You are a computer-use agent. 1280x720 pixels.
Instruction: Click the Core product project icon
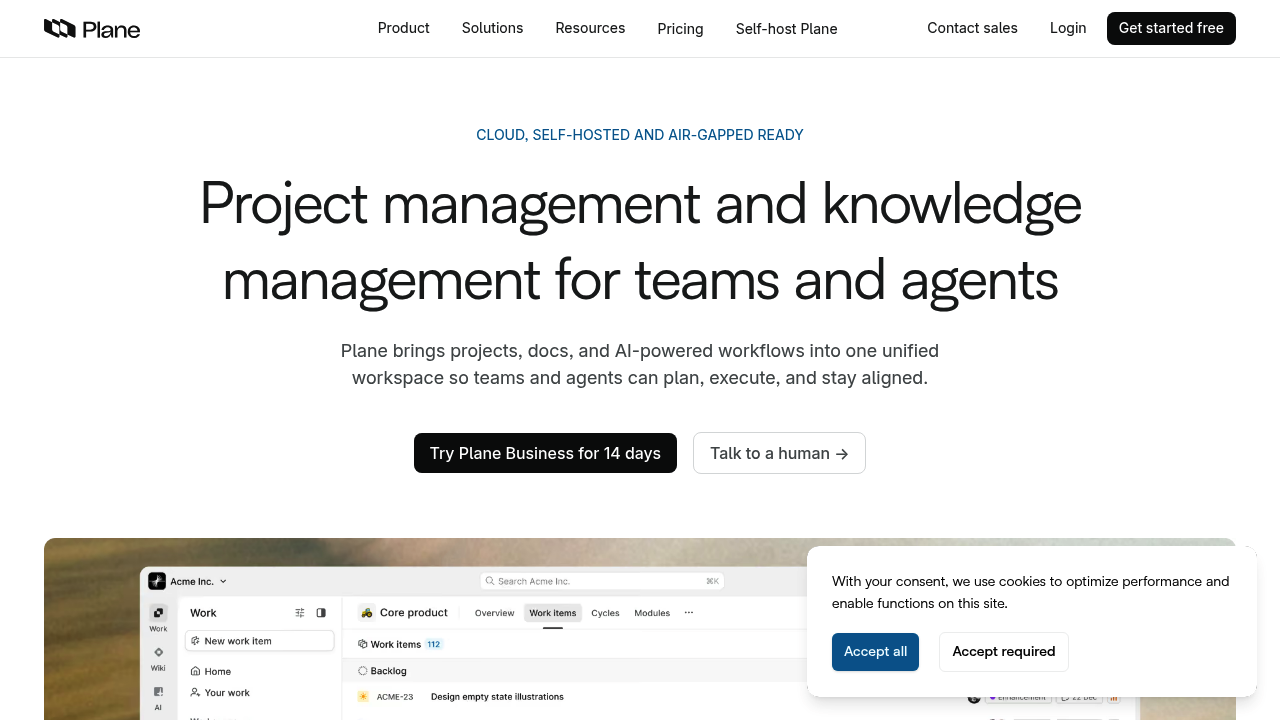[367, 613]
